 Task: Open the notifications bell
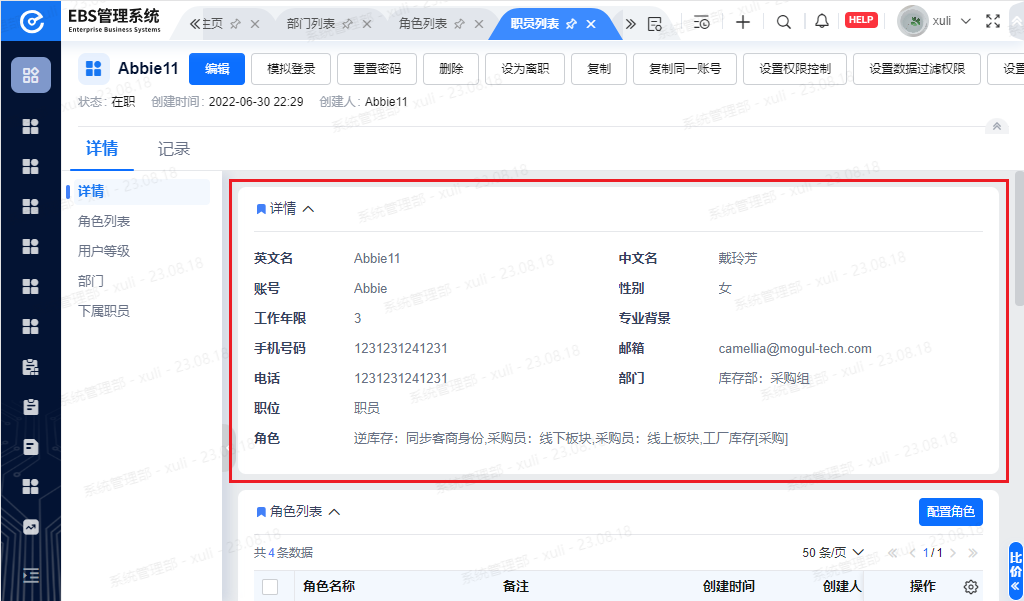click(x=822, y=22)
